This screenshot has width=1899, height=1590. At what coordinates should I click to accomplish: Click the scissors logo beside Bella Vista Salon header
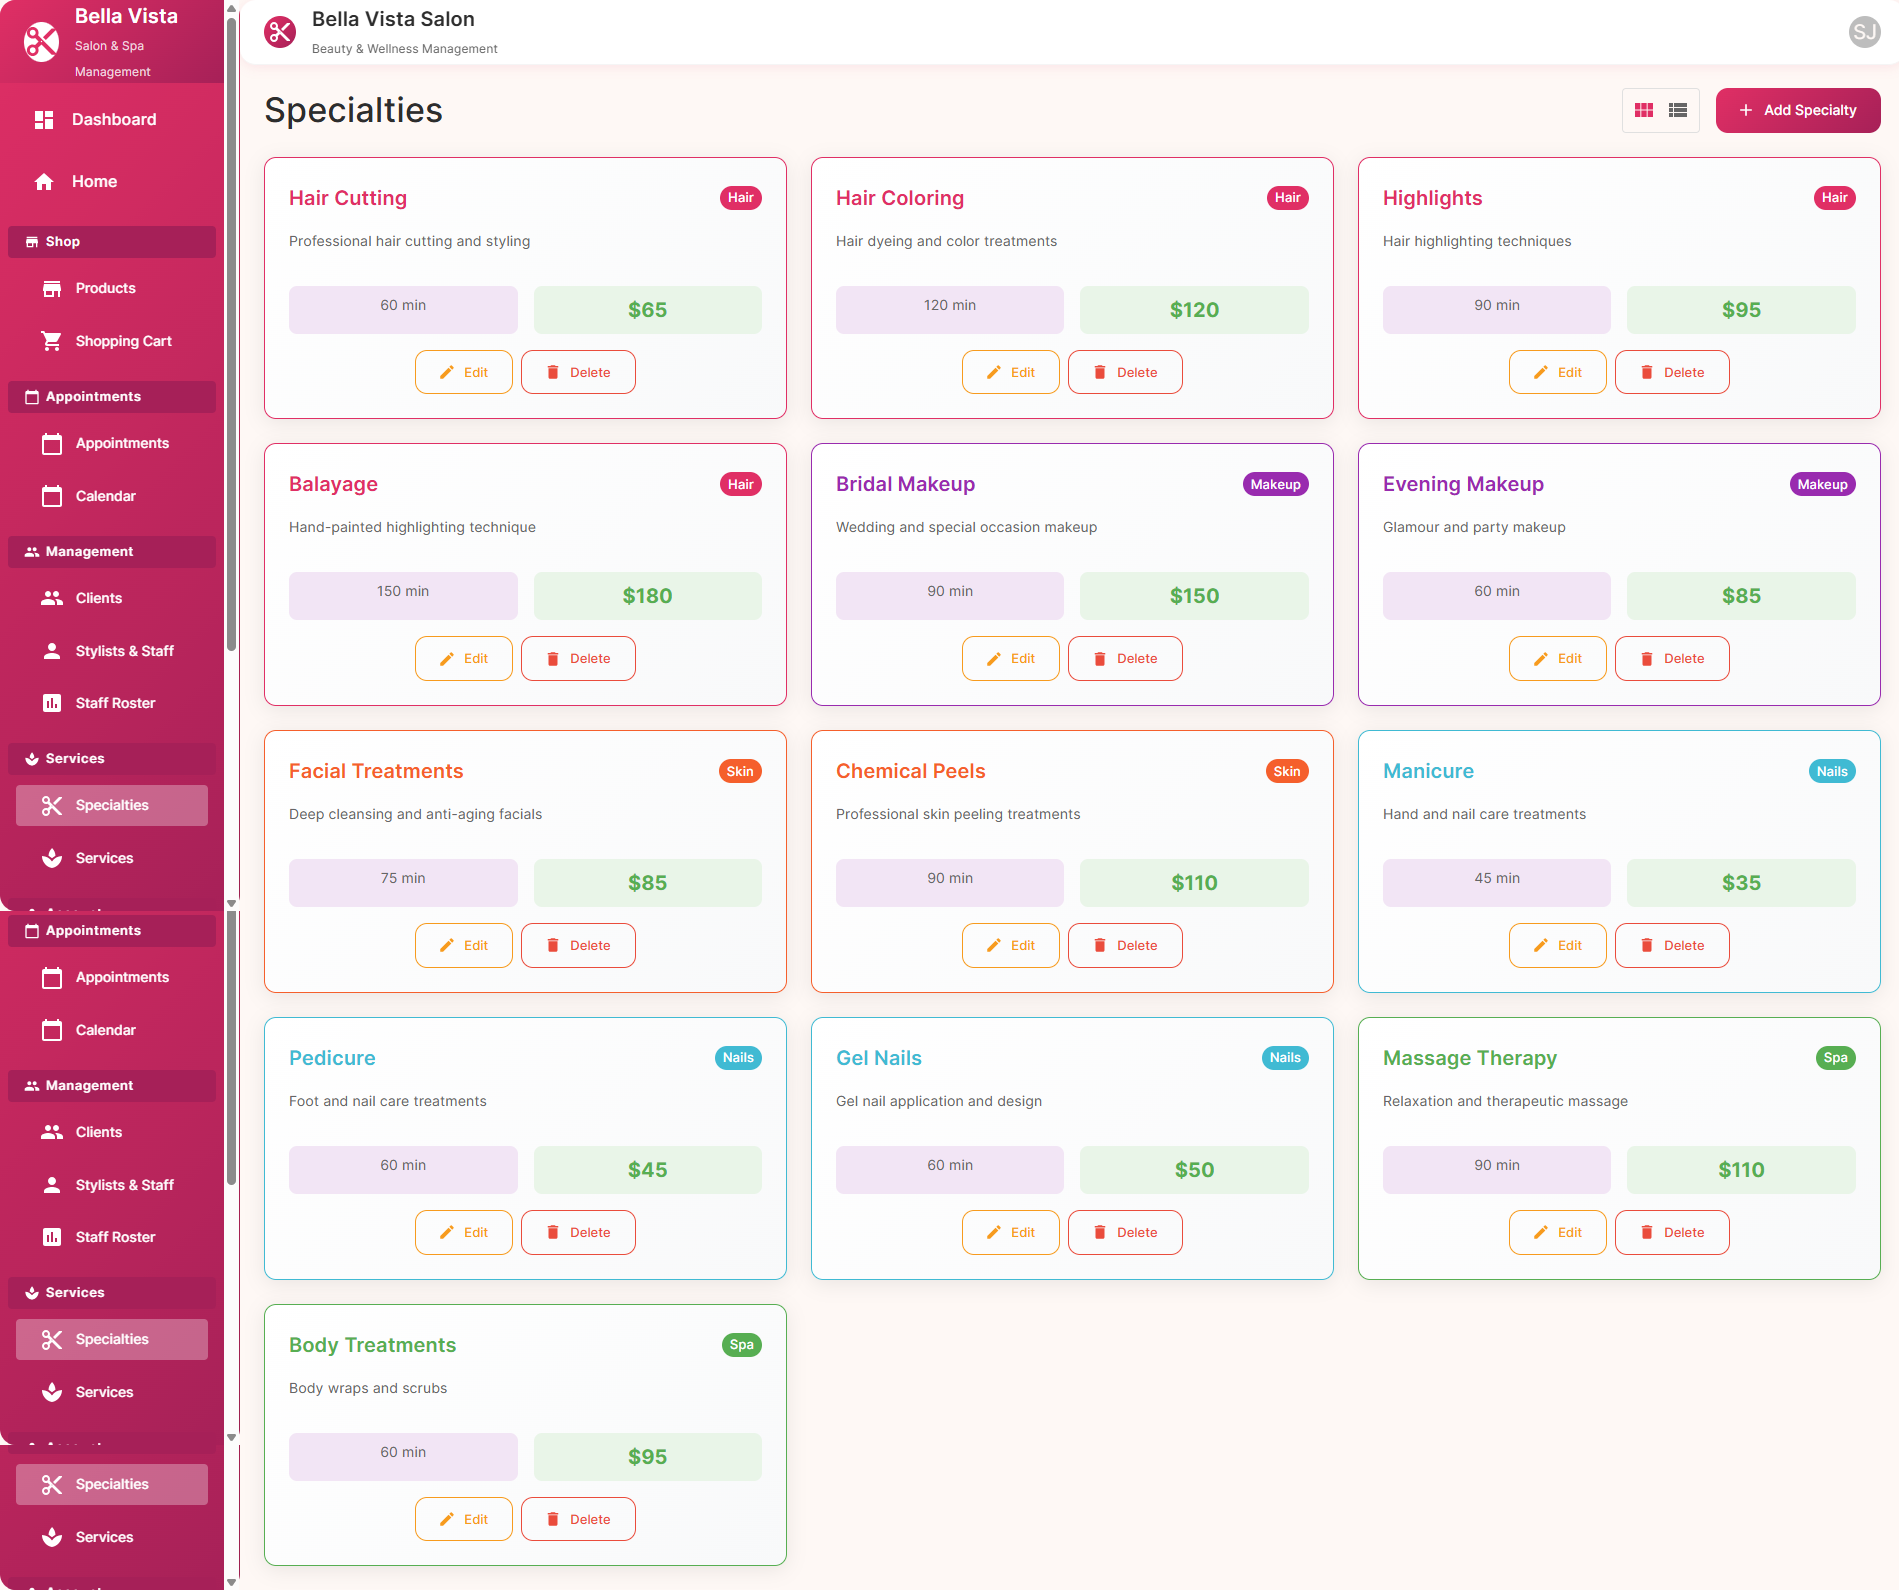[280, 32]
